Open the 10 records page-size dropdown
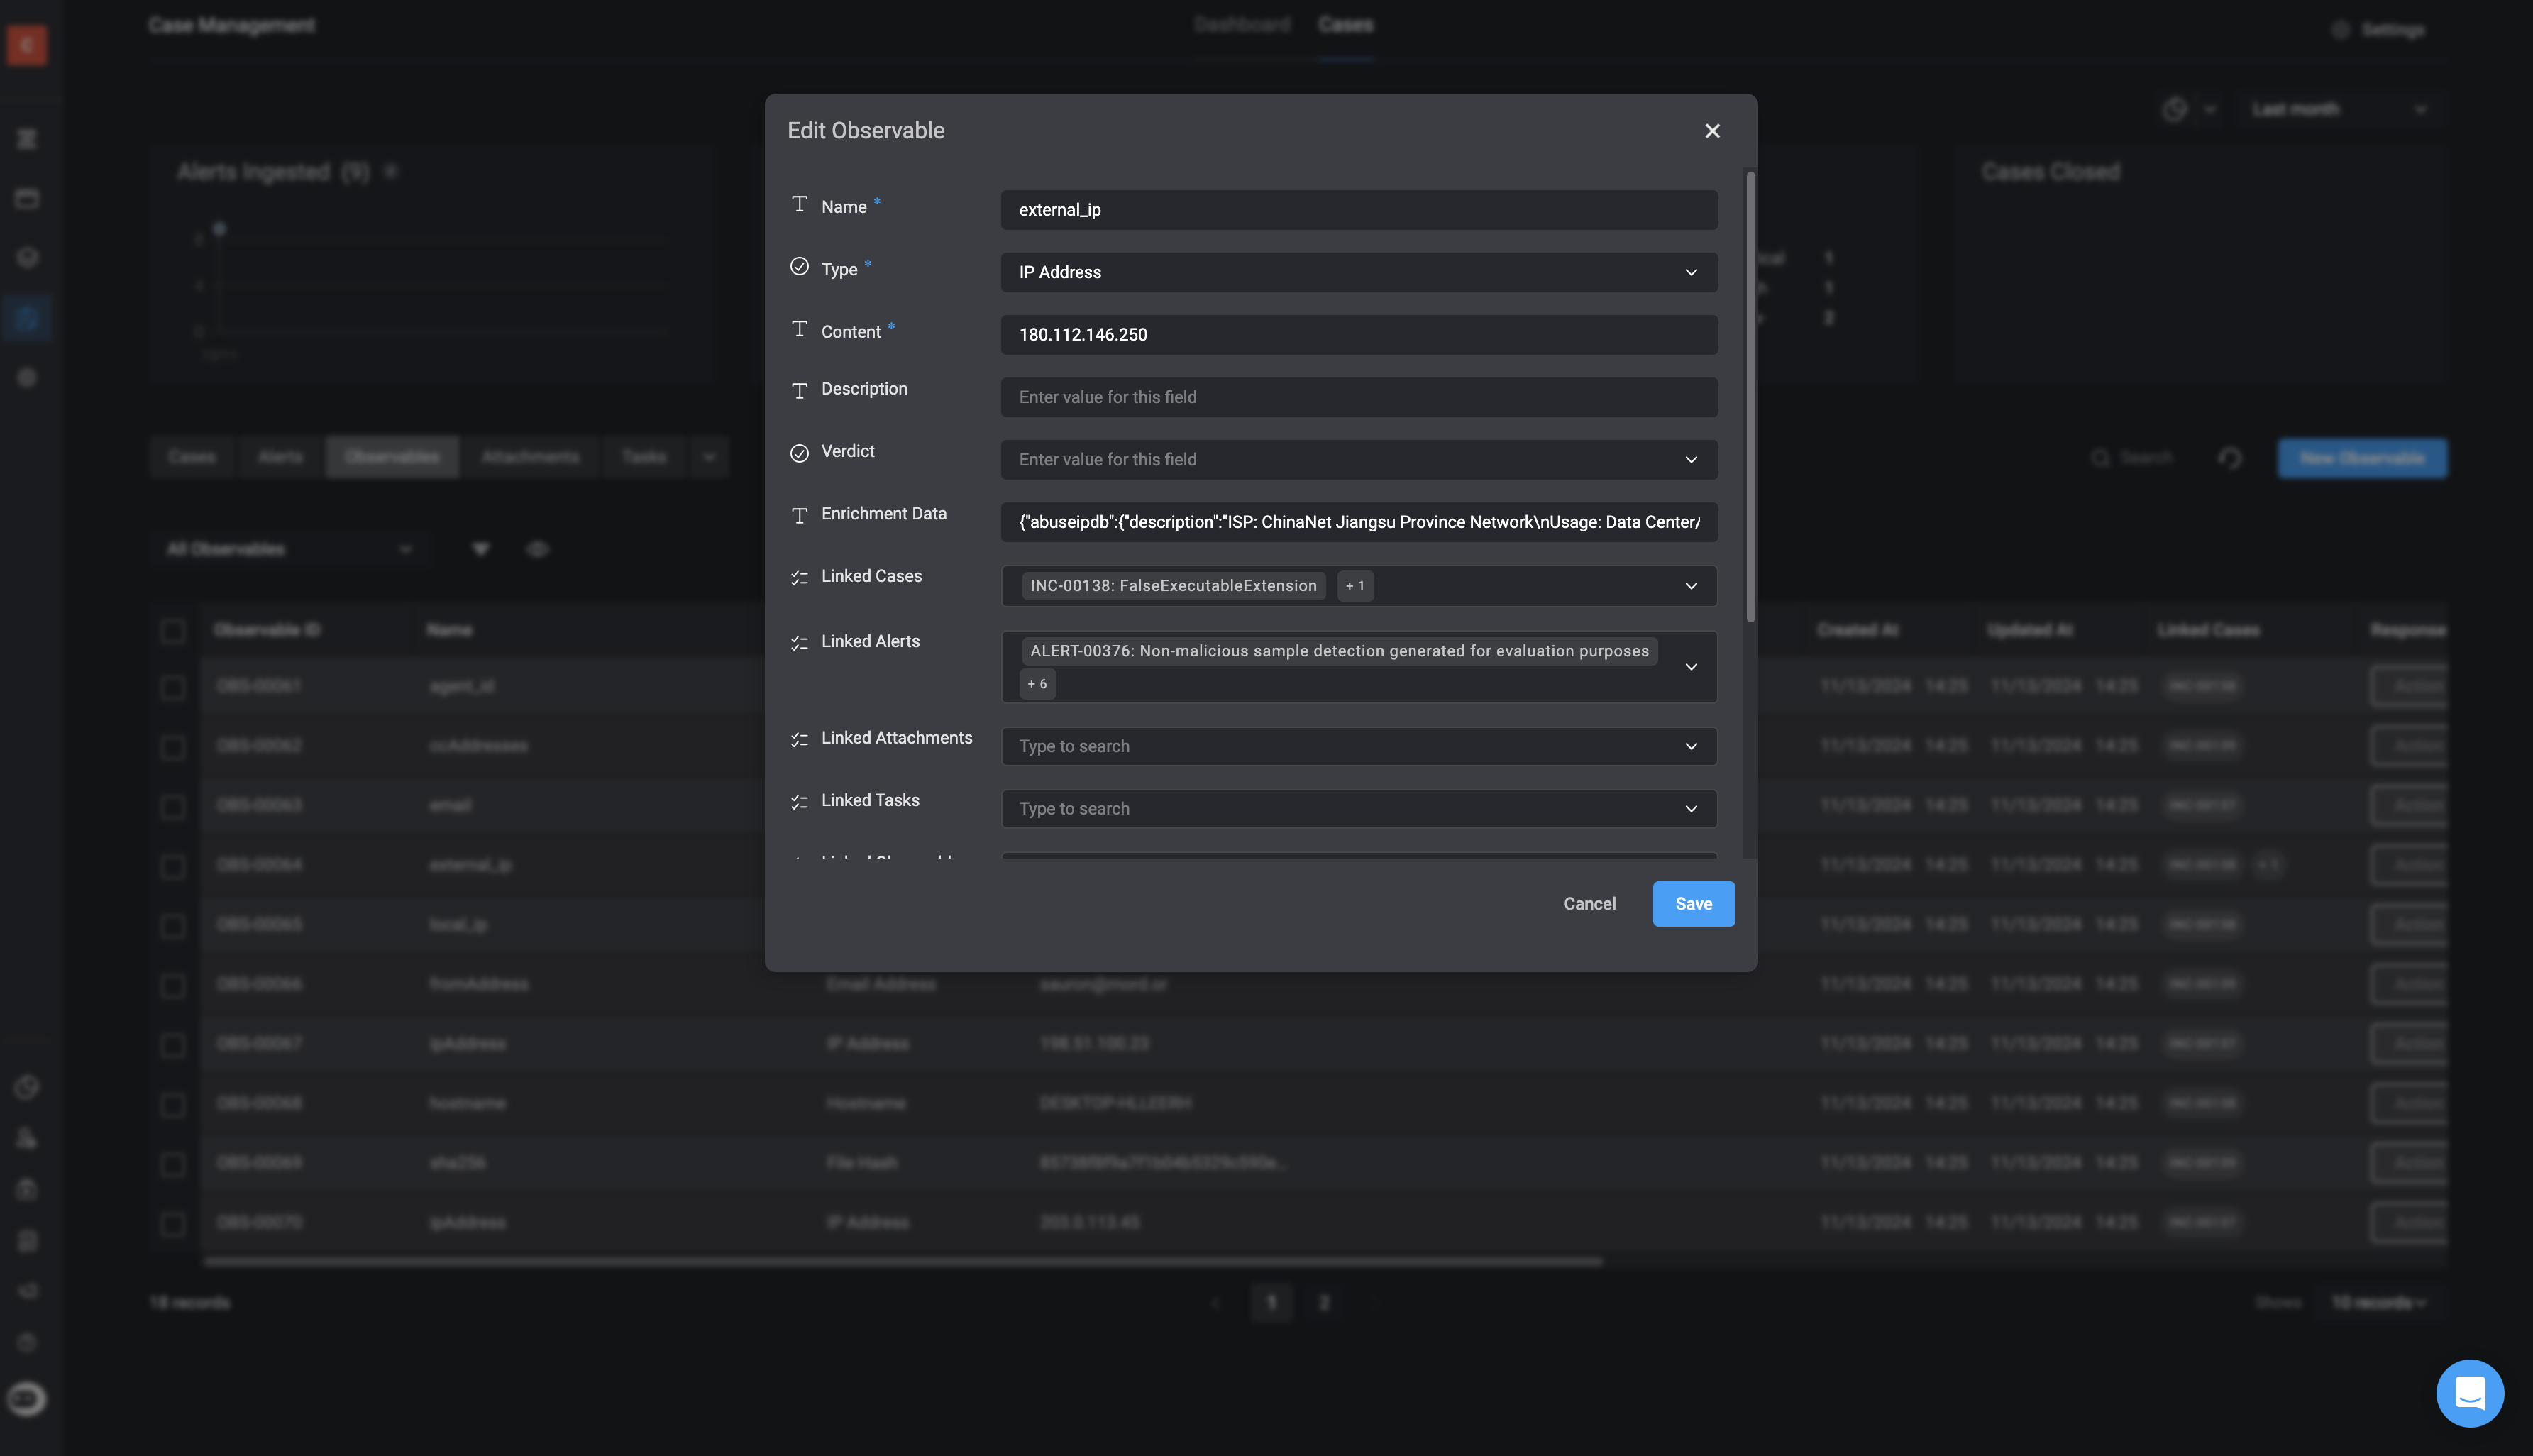 pos(2380,1303)
